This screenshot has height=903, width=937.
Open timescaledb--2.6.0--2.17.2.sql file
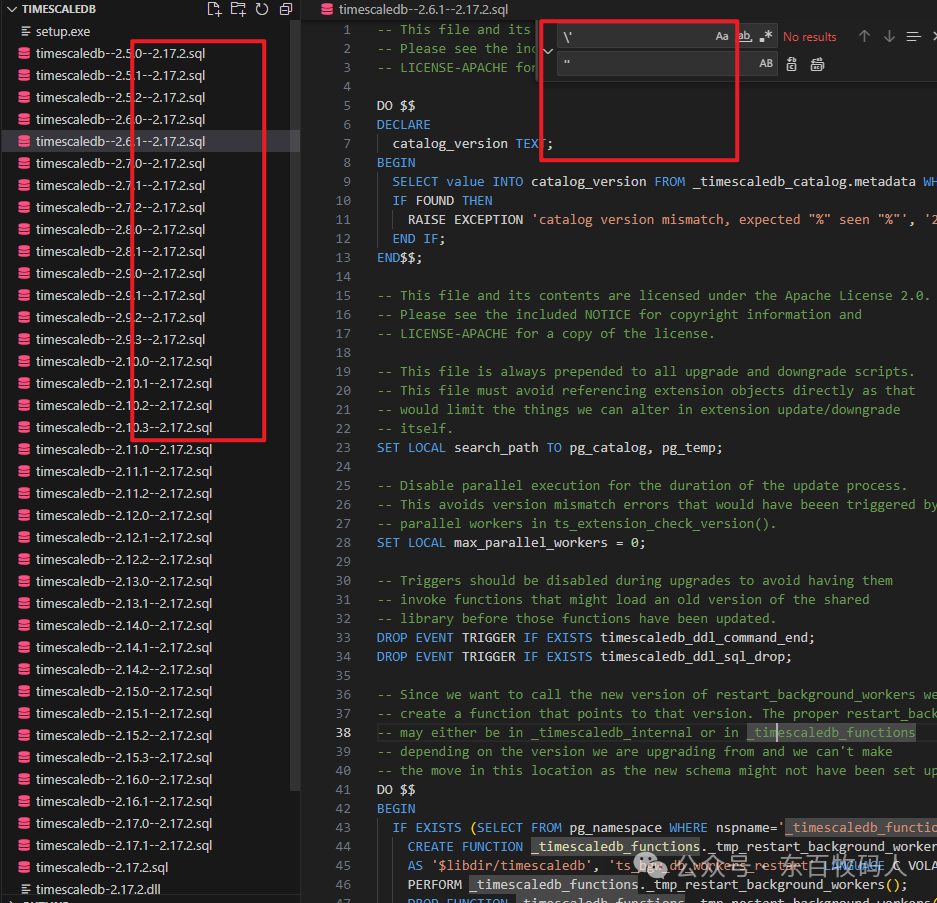(x=120, y=120)
